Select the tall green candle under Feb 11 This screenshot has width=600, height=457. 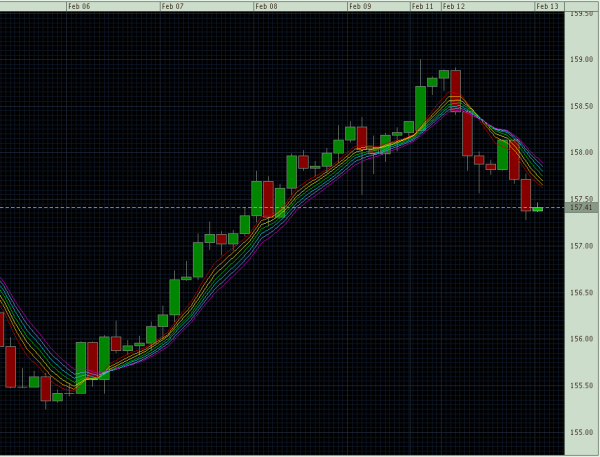click(x=421, y=109)
